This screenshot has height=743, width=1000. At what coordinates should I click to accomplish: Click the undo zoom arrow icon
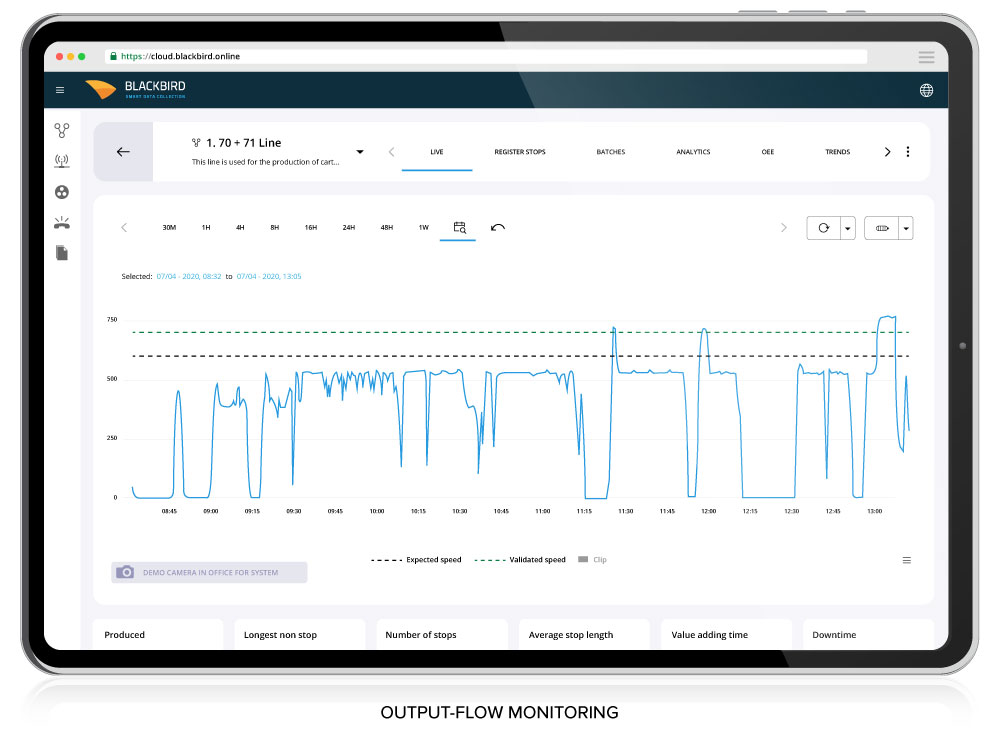point(497,227)
